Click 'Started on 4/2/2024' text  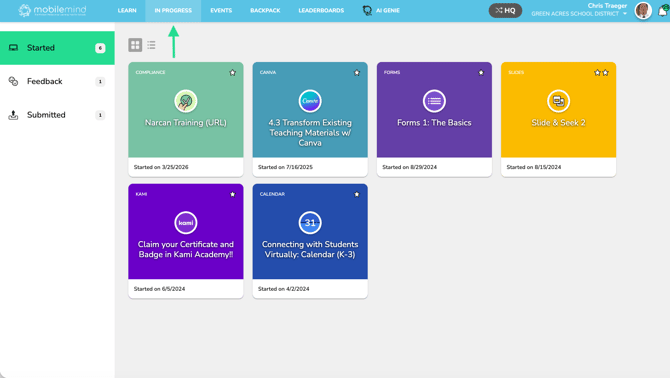284,289
